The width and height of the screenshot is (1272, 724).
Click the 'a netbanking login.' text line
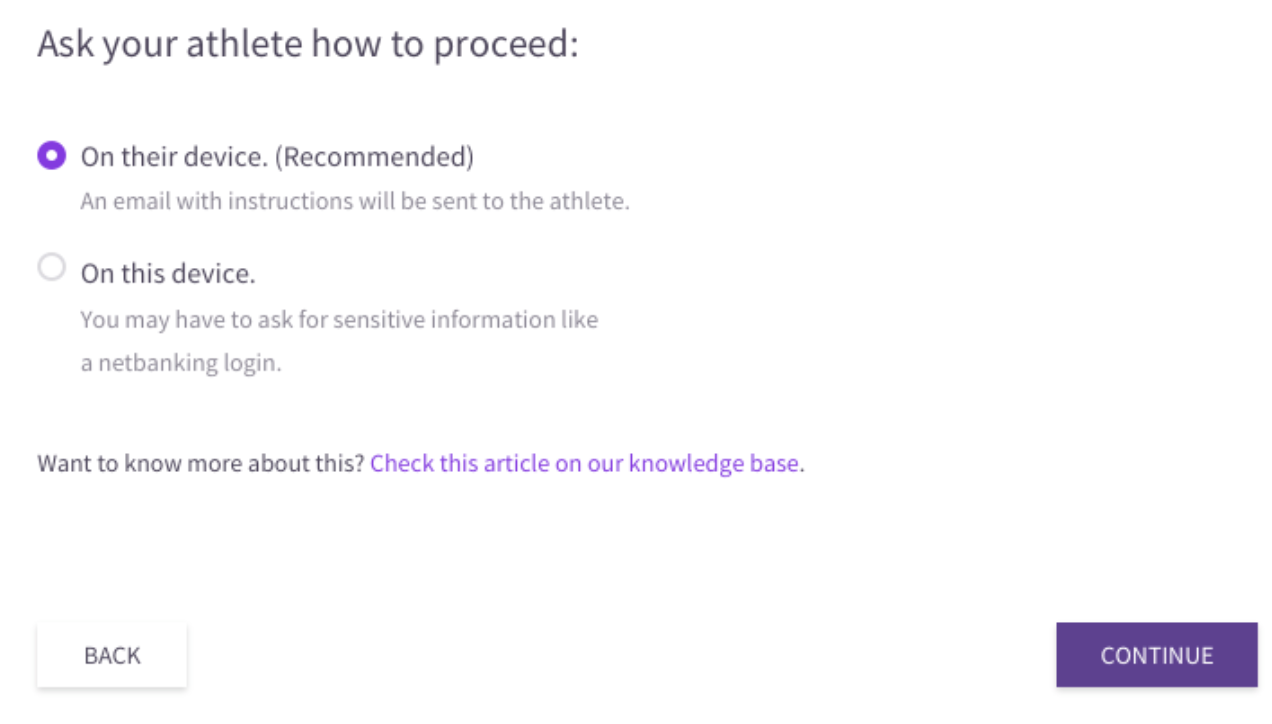(x=181, y=363)
